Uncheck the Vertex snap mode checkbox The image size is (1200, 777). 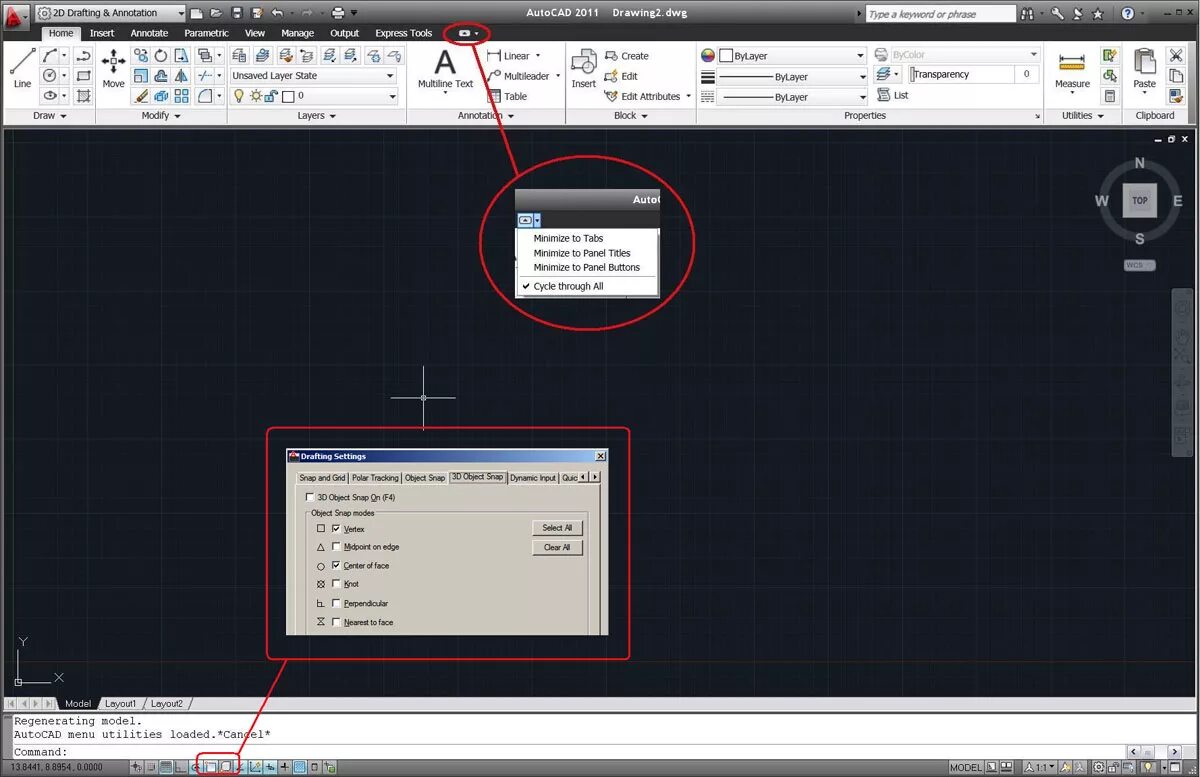click(x=336, y=528)
